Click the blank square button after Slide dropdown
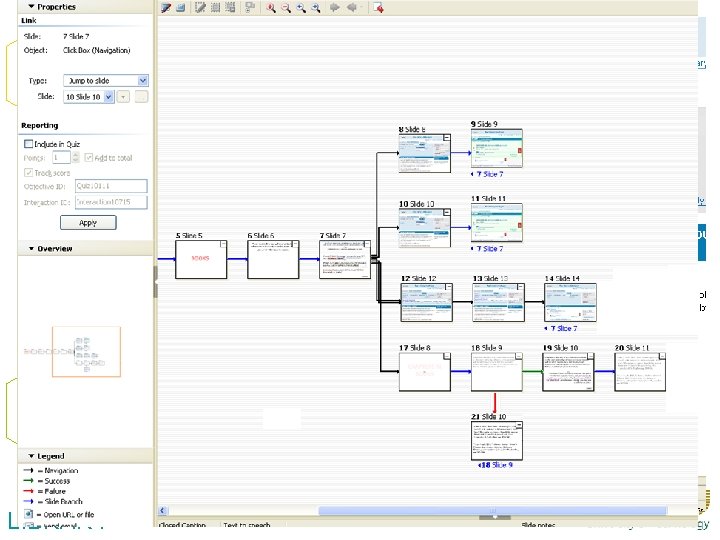The height and width of the screenshot is (540, 720). (141, 97)
